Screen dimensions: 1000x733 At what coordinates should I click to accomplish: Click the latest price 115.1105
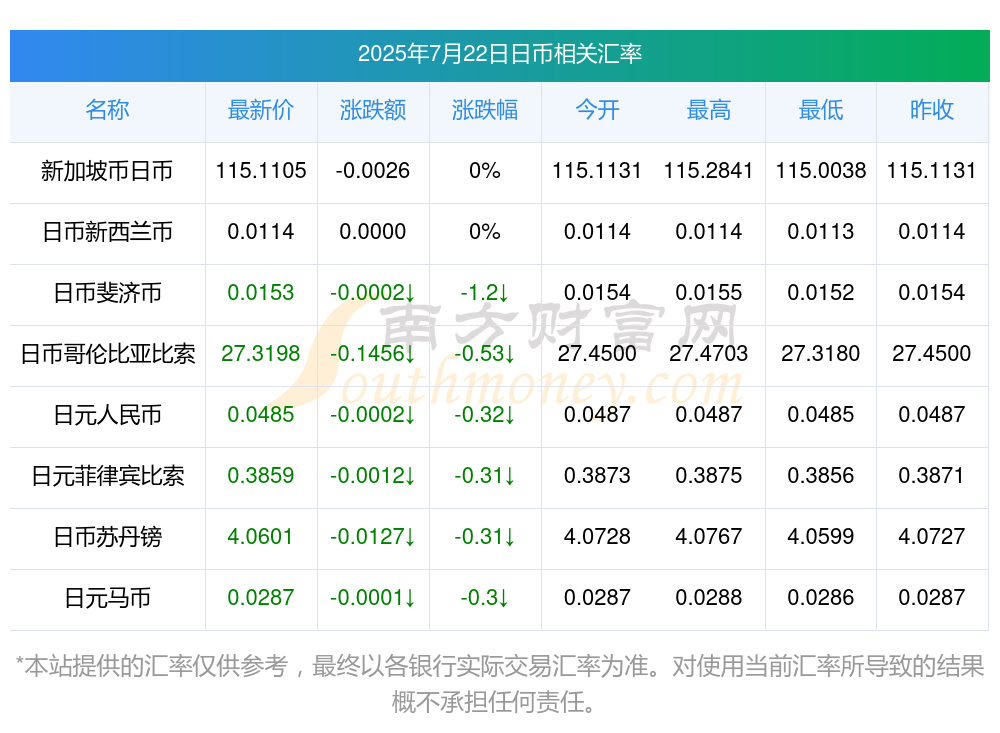tap(261, 170)
